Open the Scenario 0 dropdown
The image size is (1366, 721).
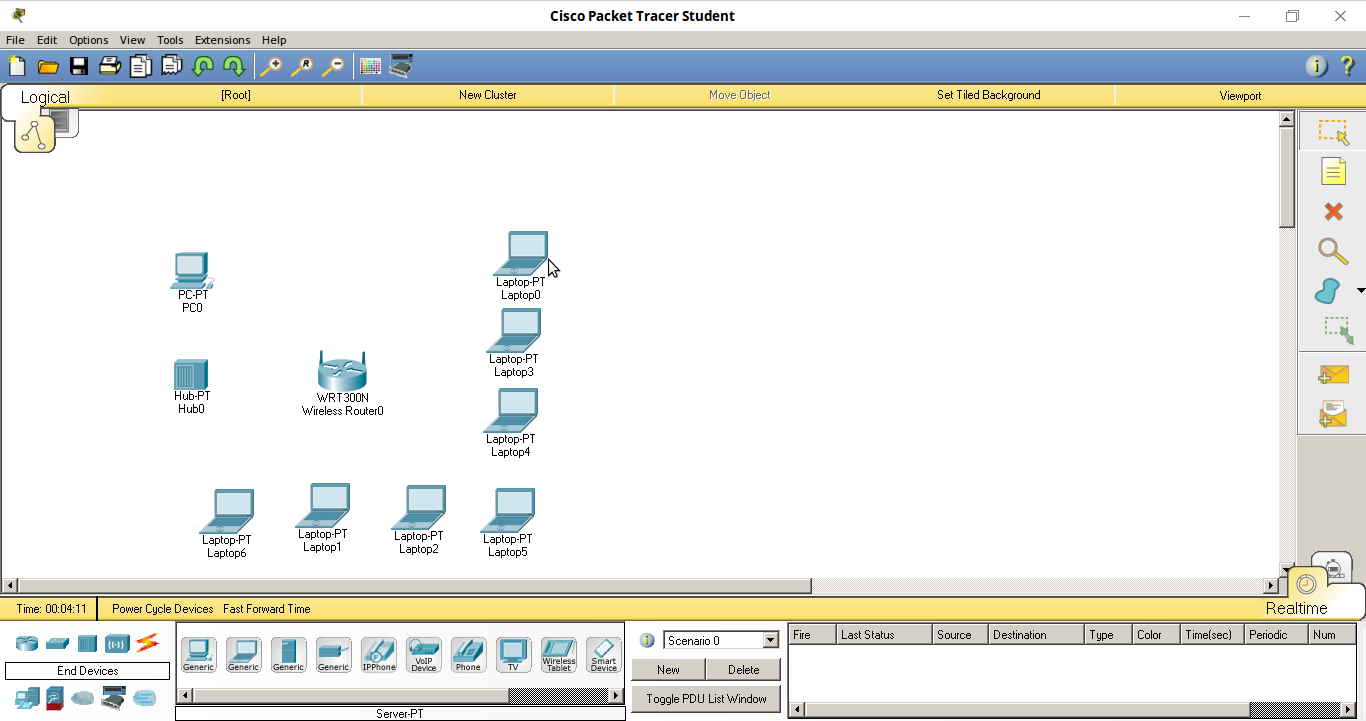[770, 639]
